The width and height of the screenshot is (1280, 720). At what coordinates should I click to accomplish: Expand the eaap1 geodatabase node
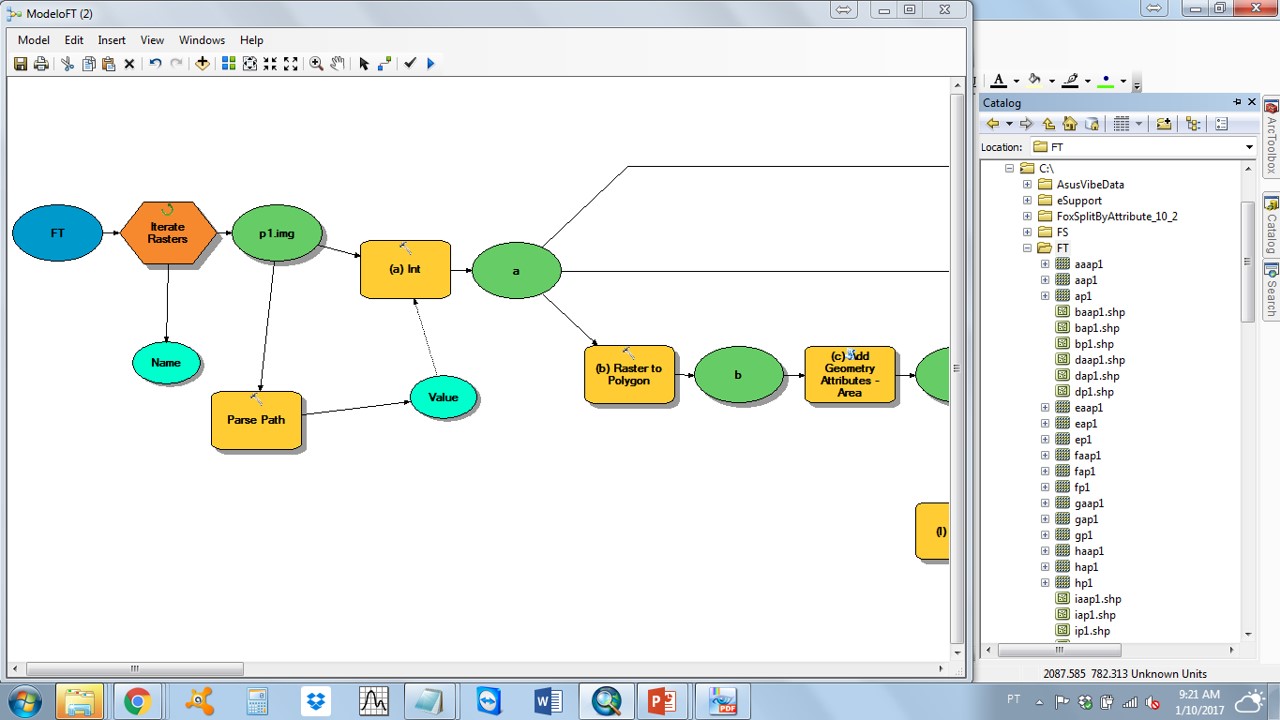[x=1046, y=407]
